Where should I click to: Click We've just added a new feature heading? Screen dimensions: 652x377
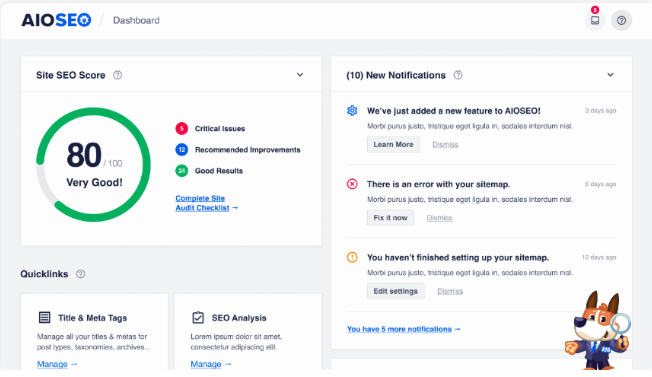[x=454, y=111]
